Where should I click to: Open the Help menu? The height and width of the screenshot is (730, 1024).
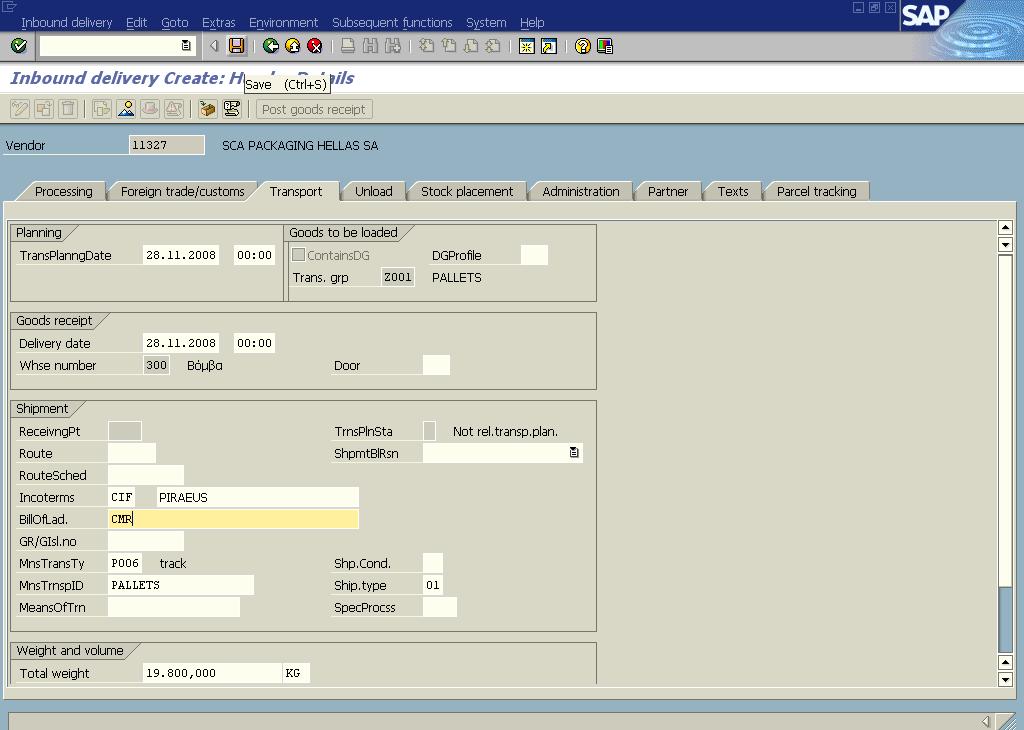pos(532,22)
